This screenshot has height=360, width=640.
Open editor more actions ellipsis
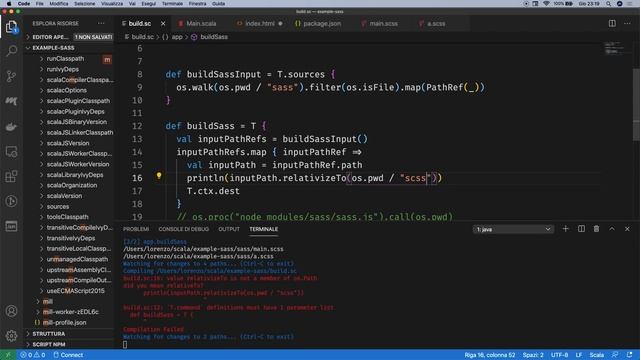627,24
